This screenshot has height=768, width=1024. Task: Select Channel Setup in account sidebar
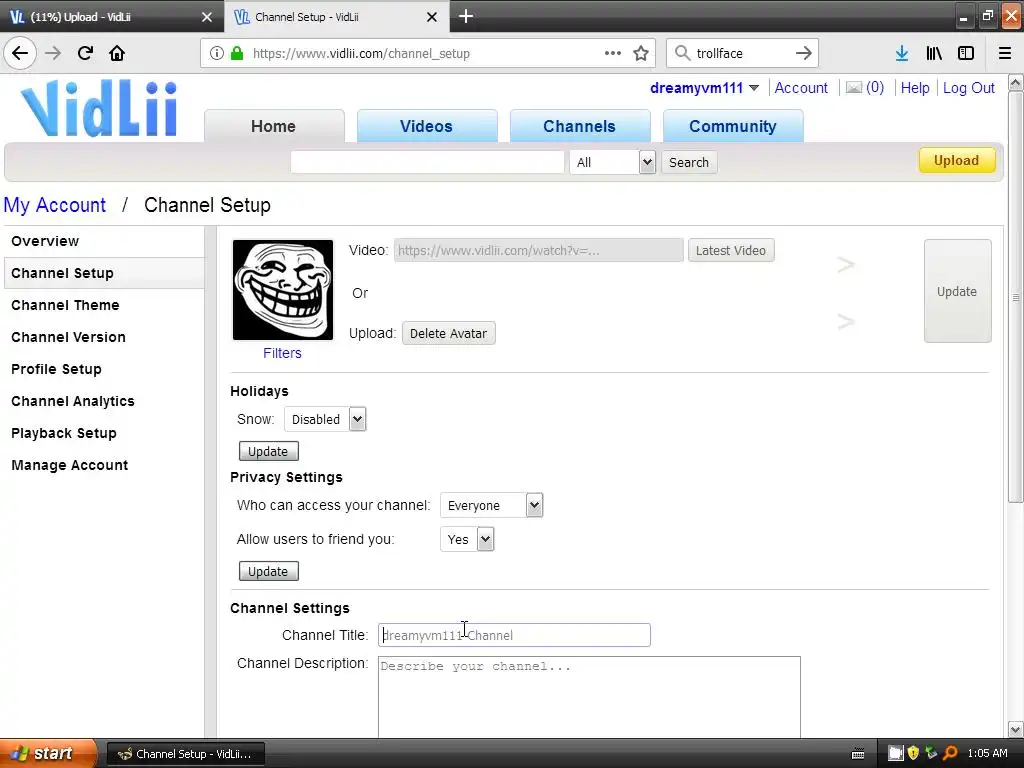coord(104,273)
